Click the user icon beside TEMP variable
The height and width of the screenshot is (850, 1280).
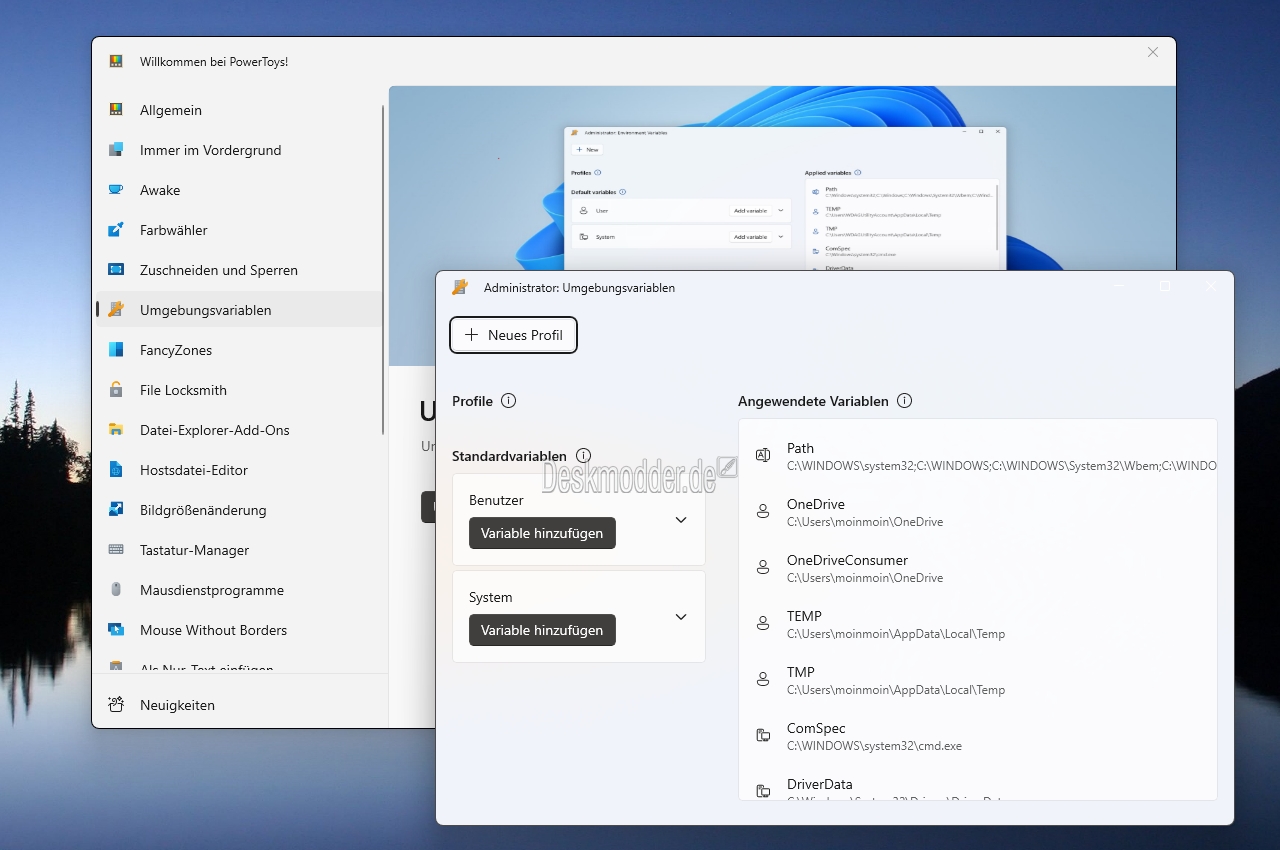763,623
